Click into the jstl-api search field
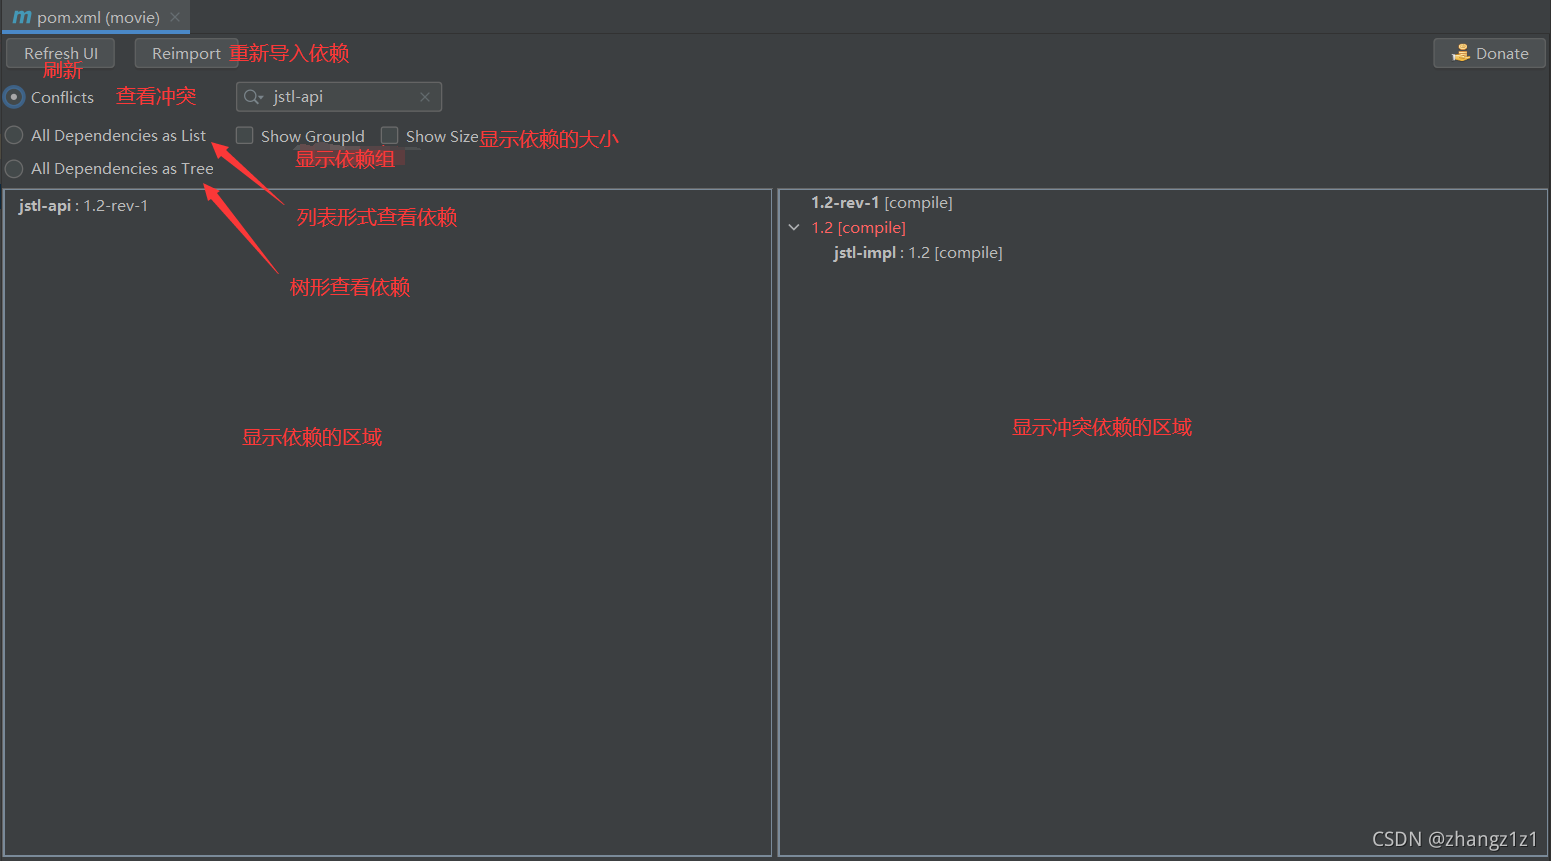The height and width of the screenshot is (861, 1551). (x=340, y=97)
